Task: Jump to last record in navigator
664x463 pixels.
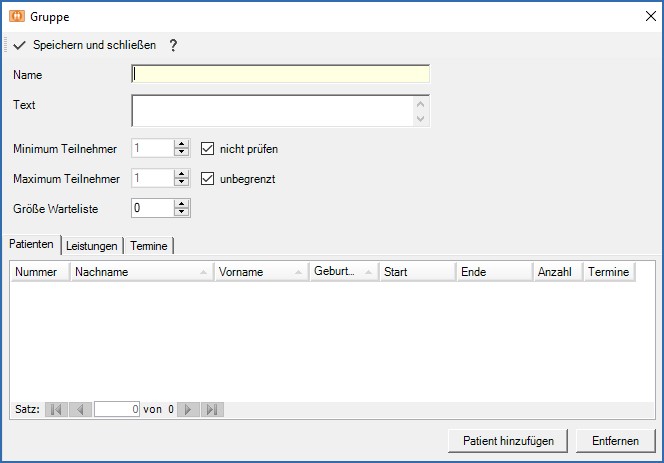Action: coord(212,409)
